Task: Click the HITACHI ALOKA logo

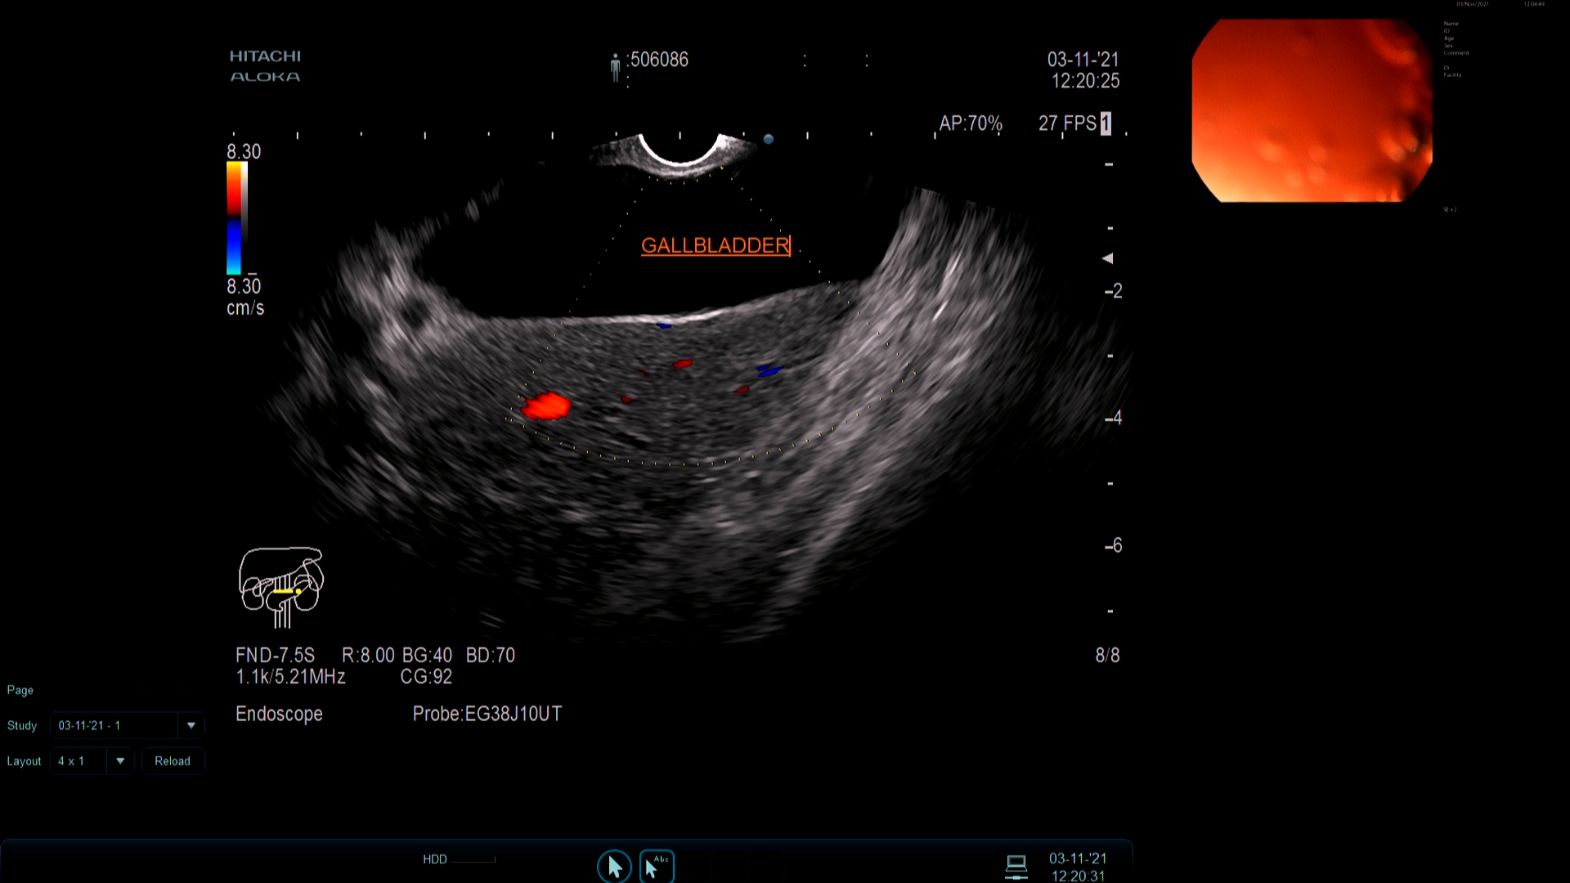Action: (x=265, y=66)
